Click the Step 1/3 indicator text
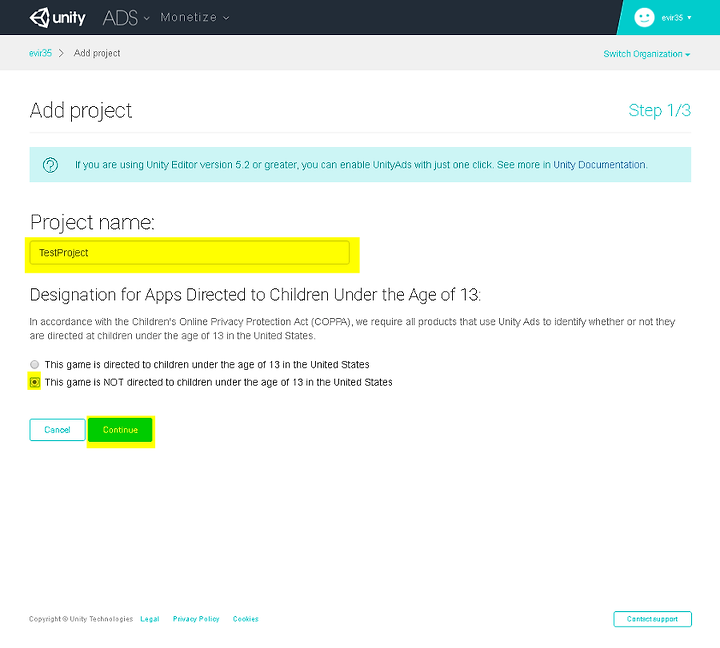This screenshot has width=720, height=648. pos(659,110)
